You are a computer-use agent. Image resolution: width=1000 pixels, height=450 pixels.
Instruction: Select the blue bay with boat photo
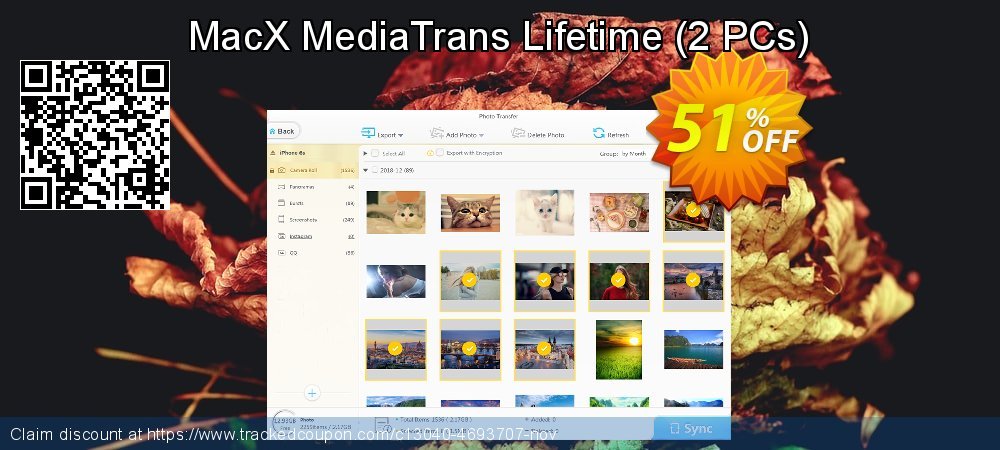tap(693, 349)
